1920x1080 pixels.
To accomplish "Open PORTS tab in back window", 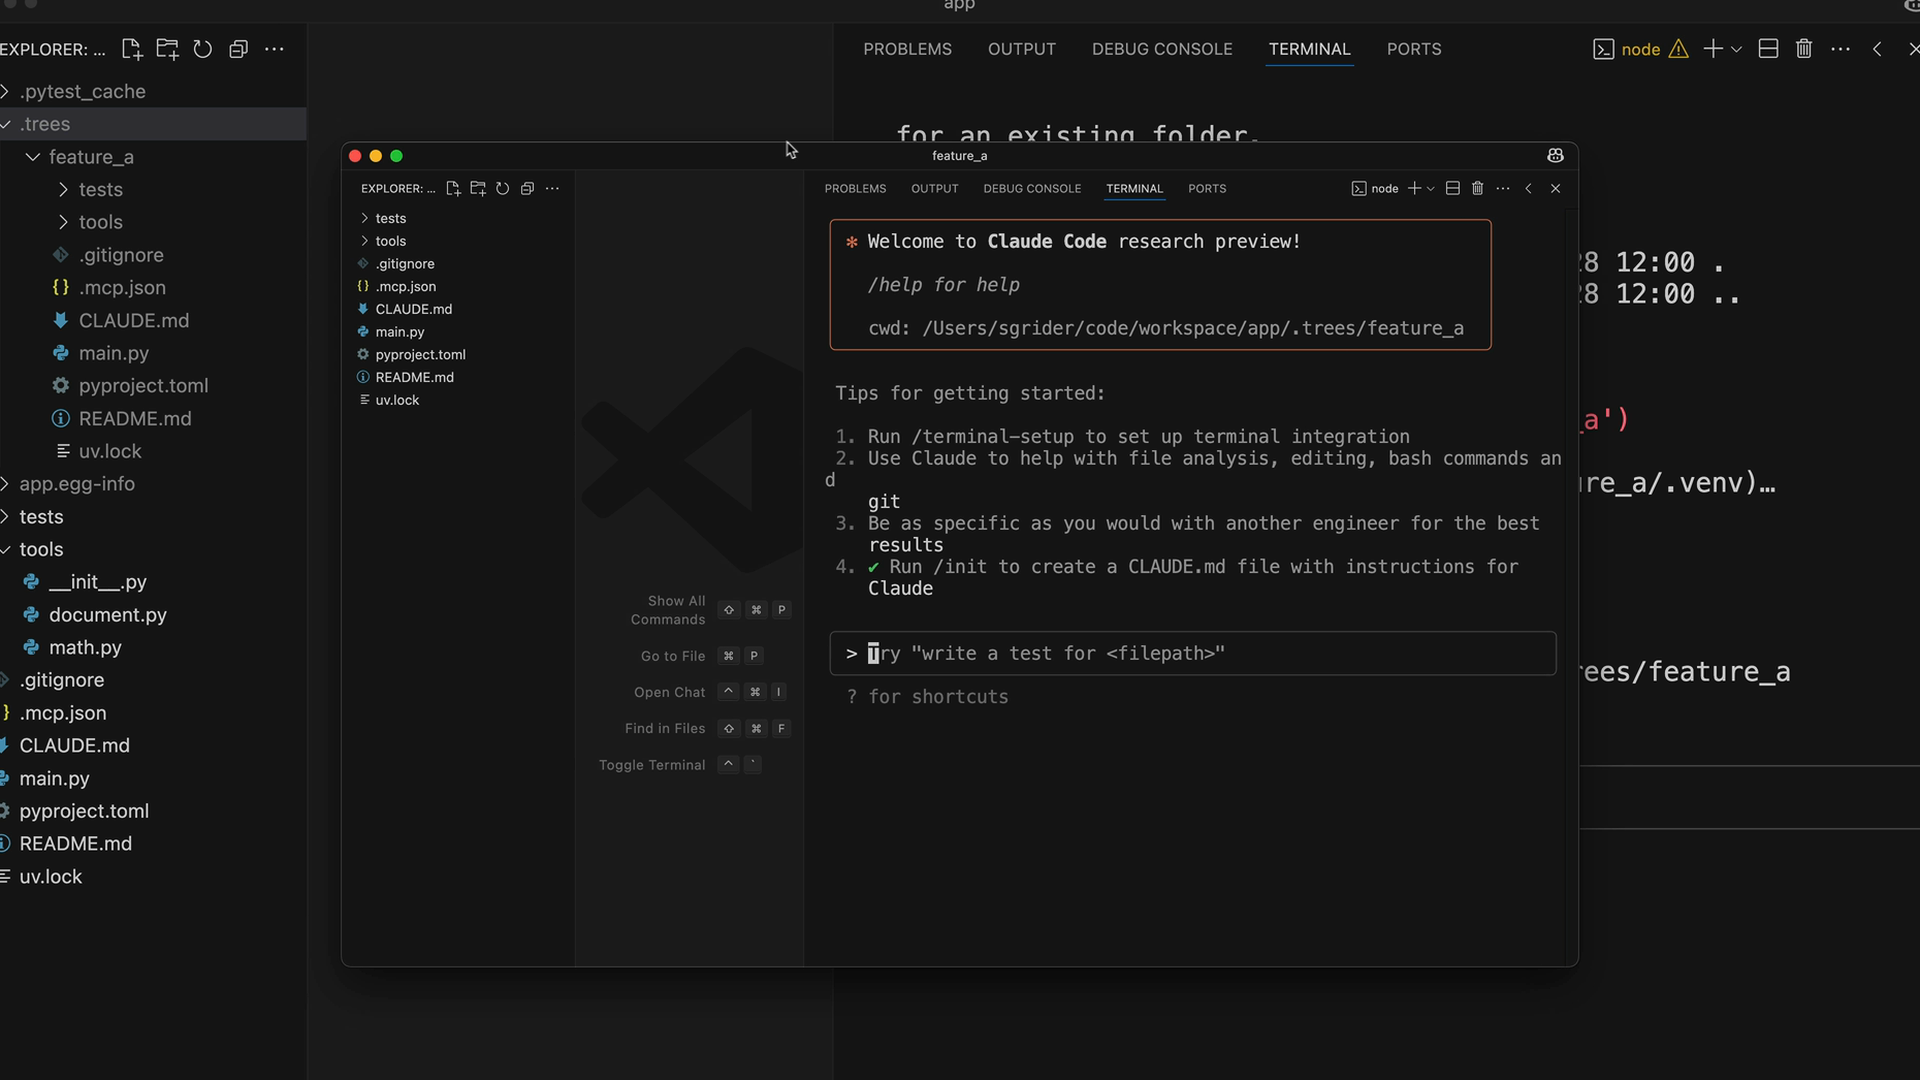I will [x=1413, y=49].
